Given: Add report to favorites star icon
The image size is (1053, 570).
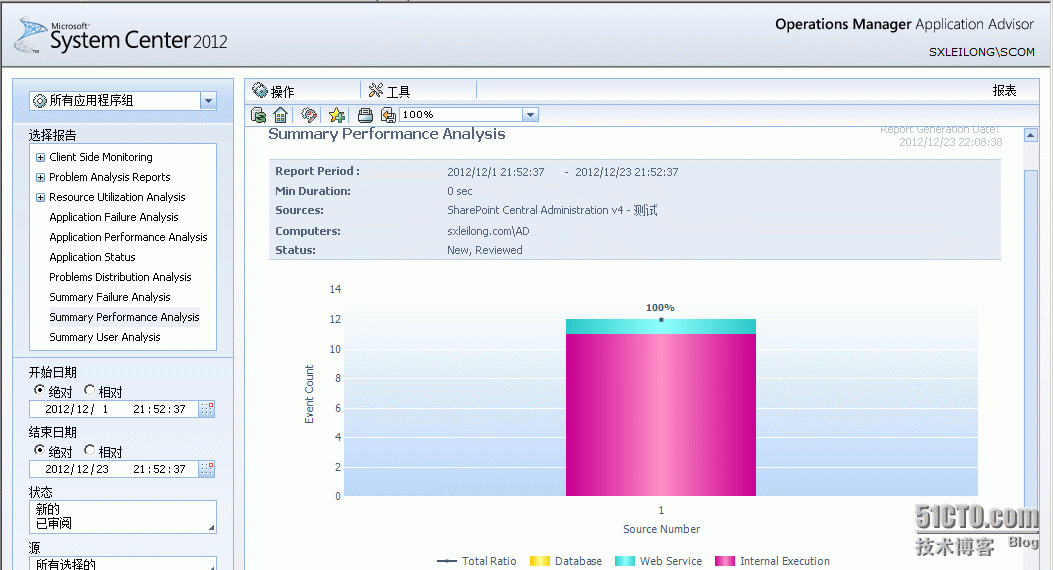Looking at the screenshot, I should (x=336, y=115).
